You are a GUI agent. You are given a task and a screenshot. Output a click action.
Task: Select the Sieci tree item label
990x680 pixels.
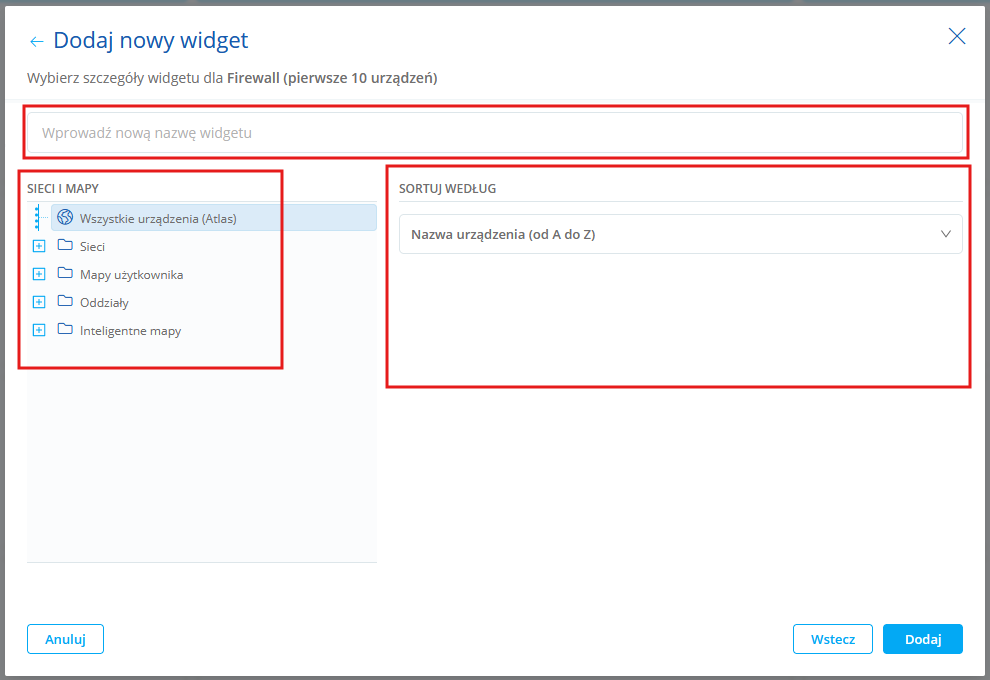point(93,246)
